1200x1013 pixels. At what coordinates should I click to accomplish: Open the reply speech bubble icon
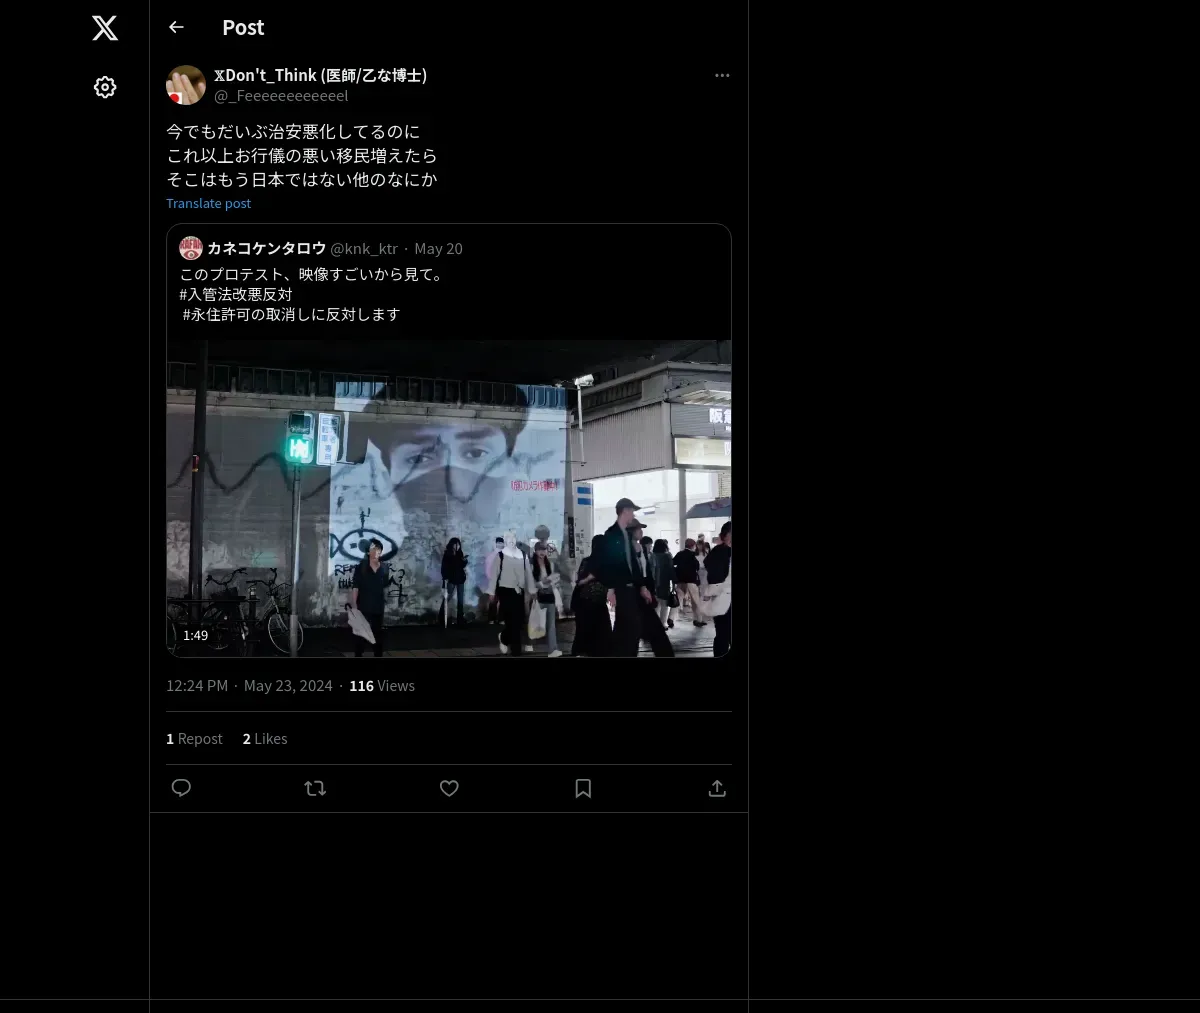(x=181, y=788)
